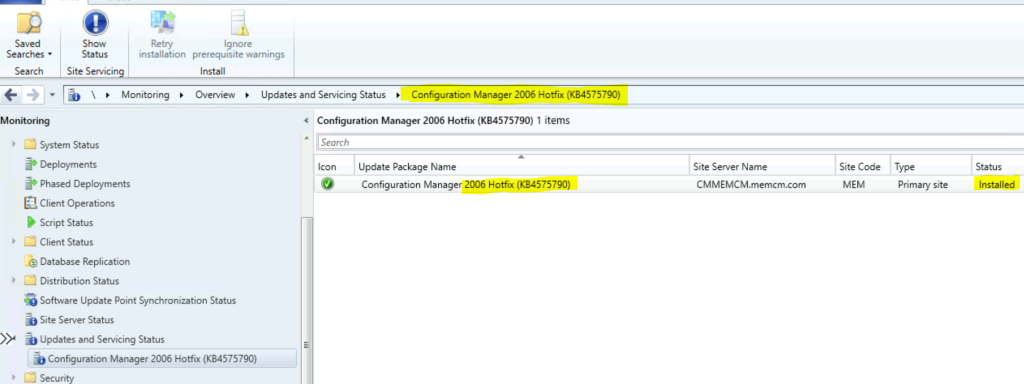The height and width of the screenshot is (384, 1024).
Task: Select the Security folder icon
Action: 30,377
